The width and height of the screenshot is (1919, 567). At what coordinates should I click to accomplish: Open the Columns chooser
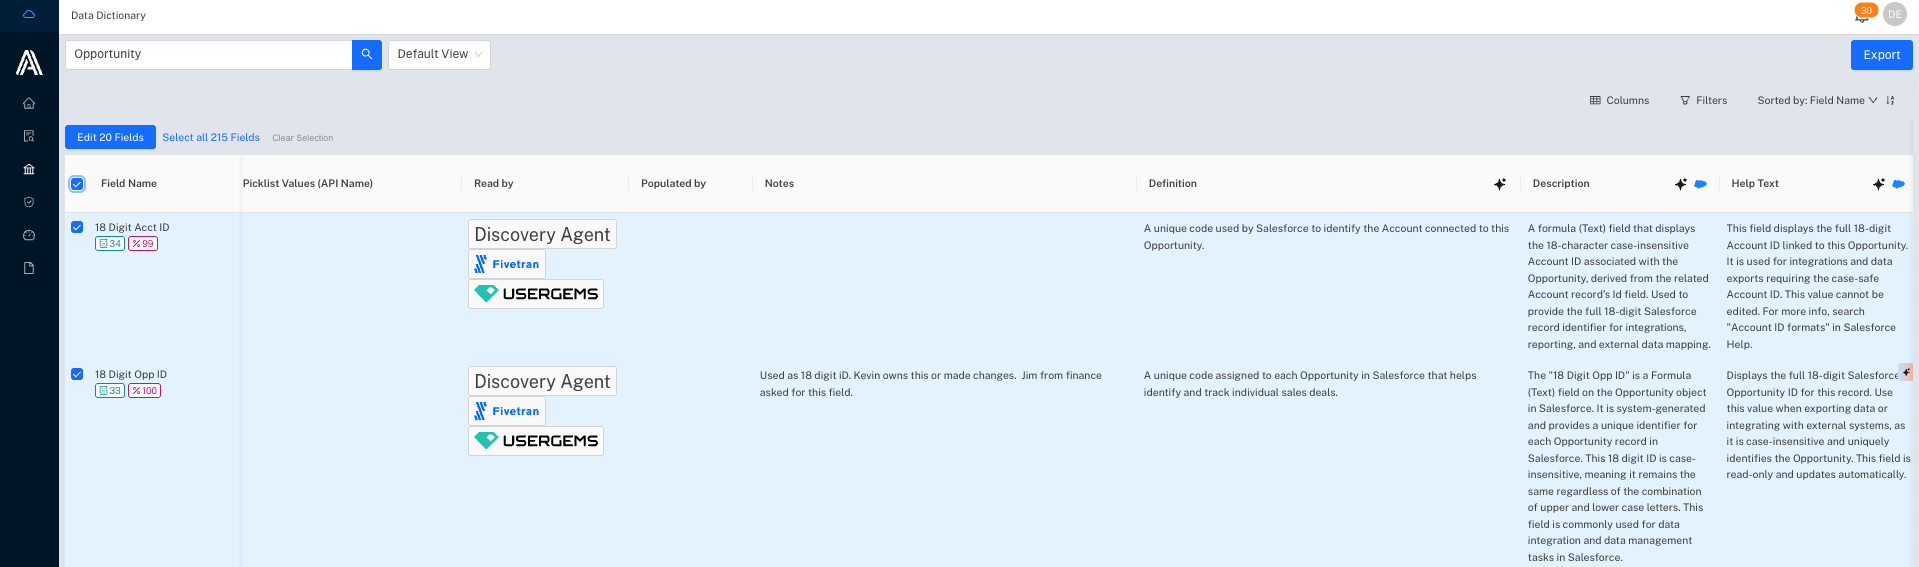coord(1619,100)
